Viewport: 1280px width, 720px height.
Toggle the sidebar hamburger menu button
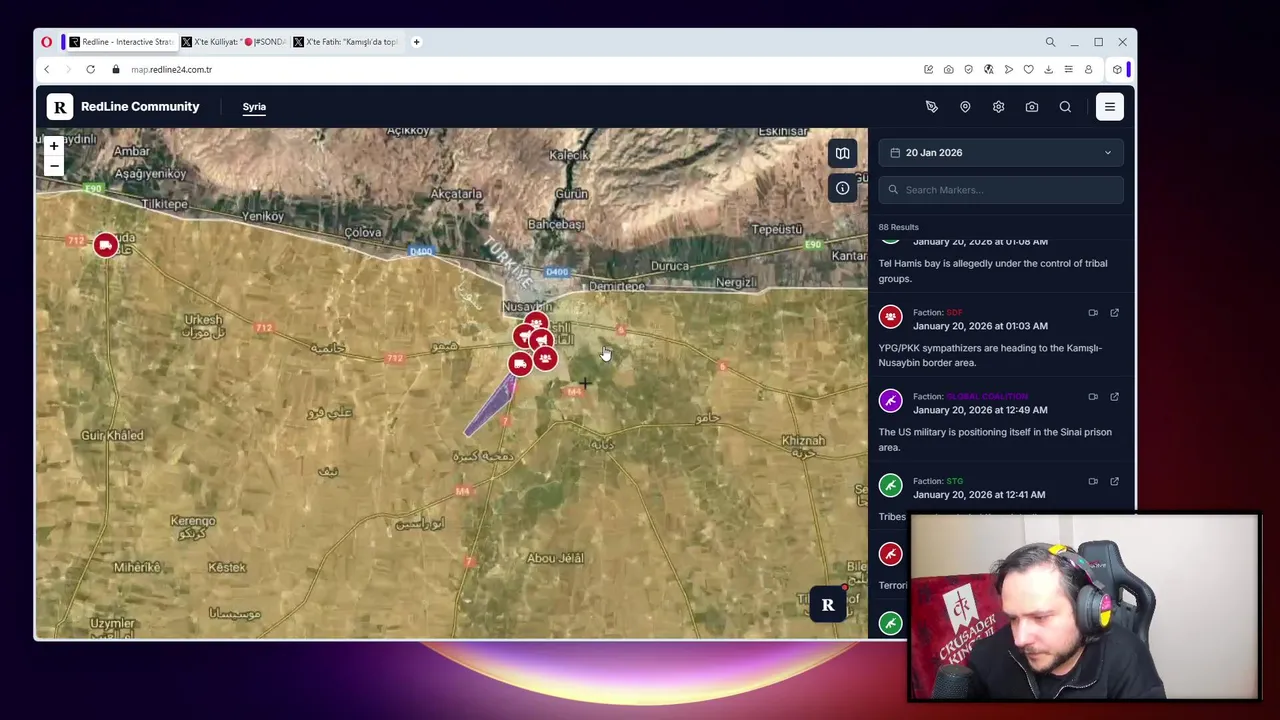[x=1109, y=107]
